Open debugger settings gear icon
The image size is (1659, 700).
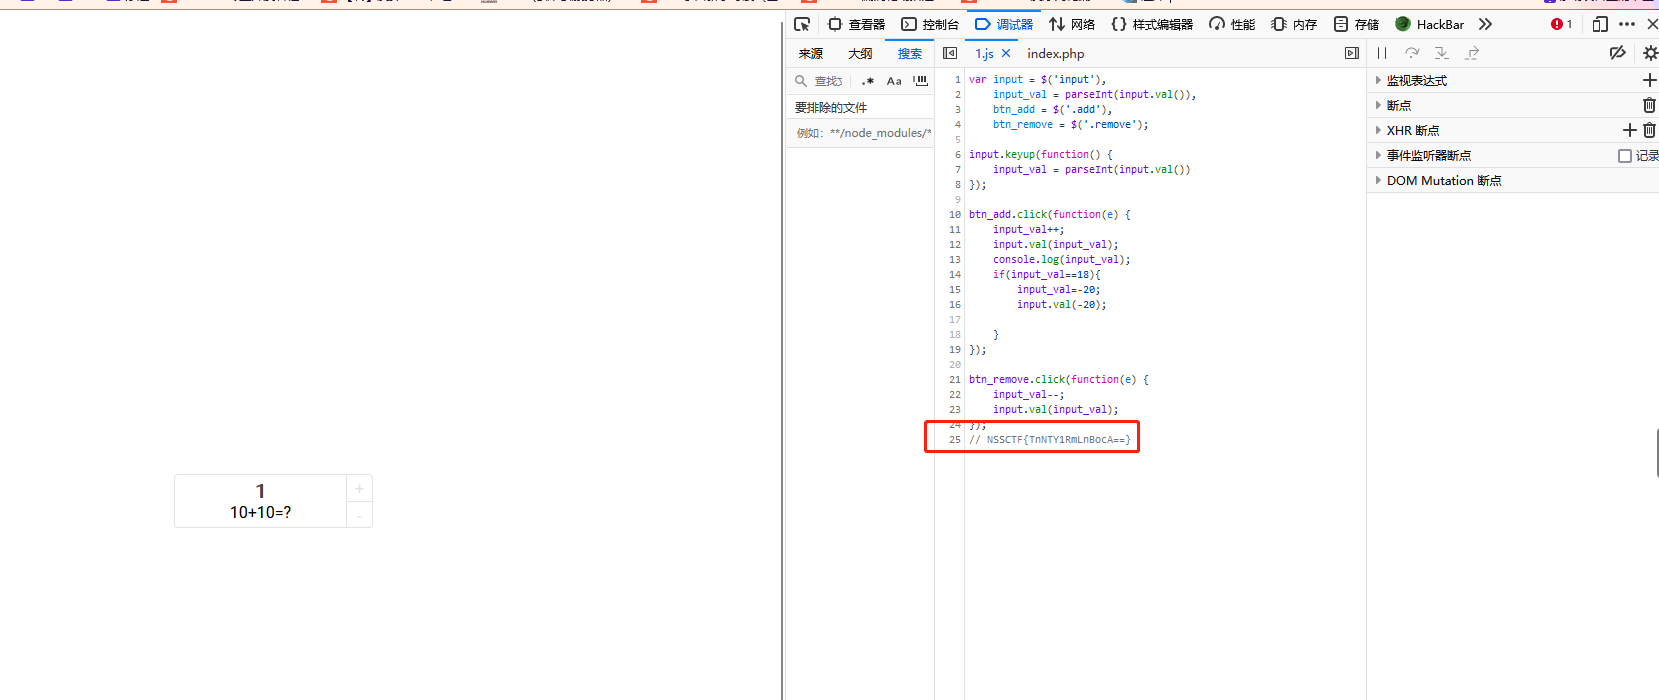[1650, 53]
